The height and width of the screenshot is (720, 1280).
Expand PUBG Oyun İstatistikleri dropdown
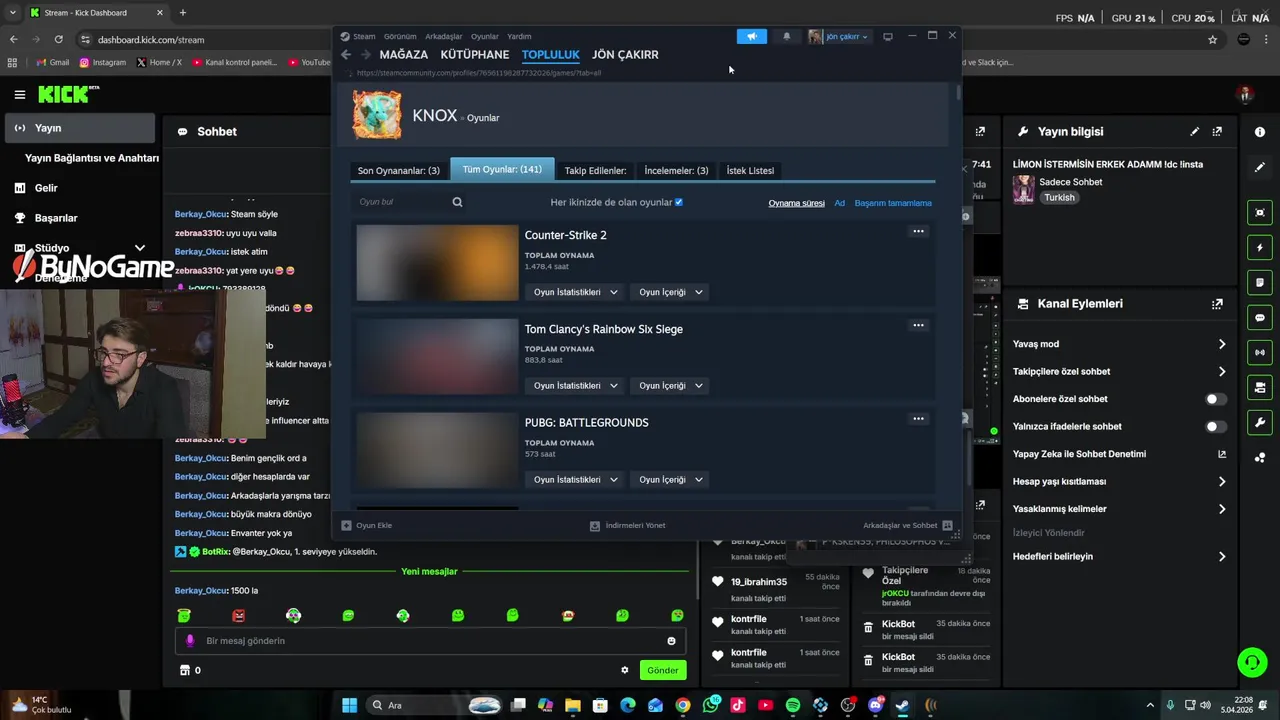pyautogui.click(x=575, y=480)
